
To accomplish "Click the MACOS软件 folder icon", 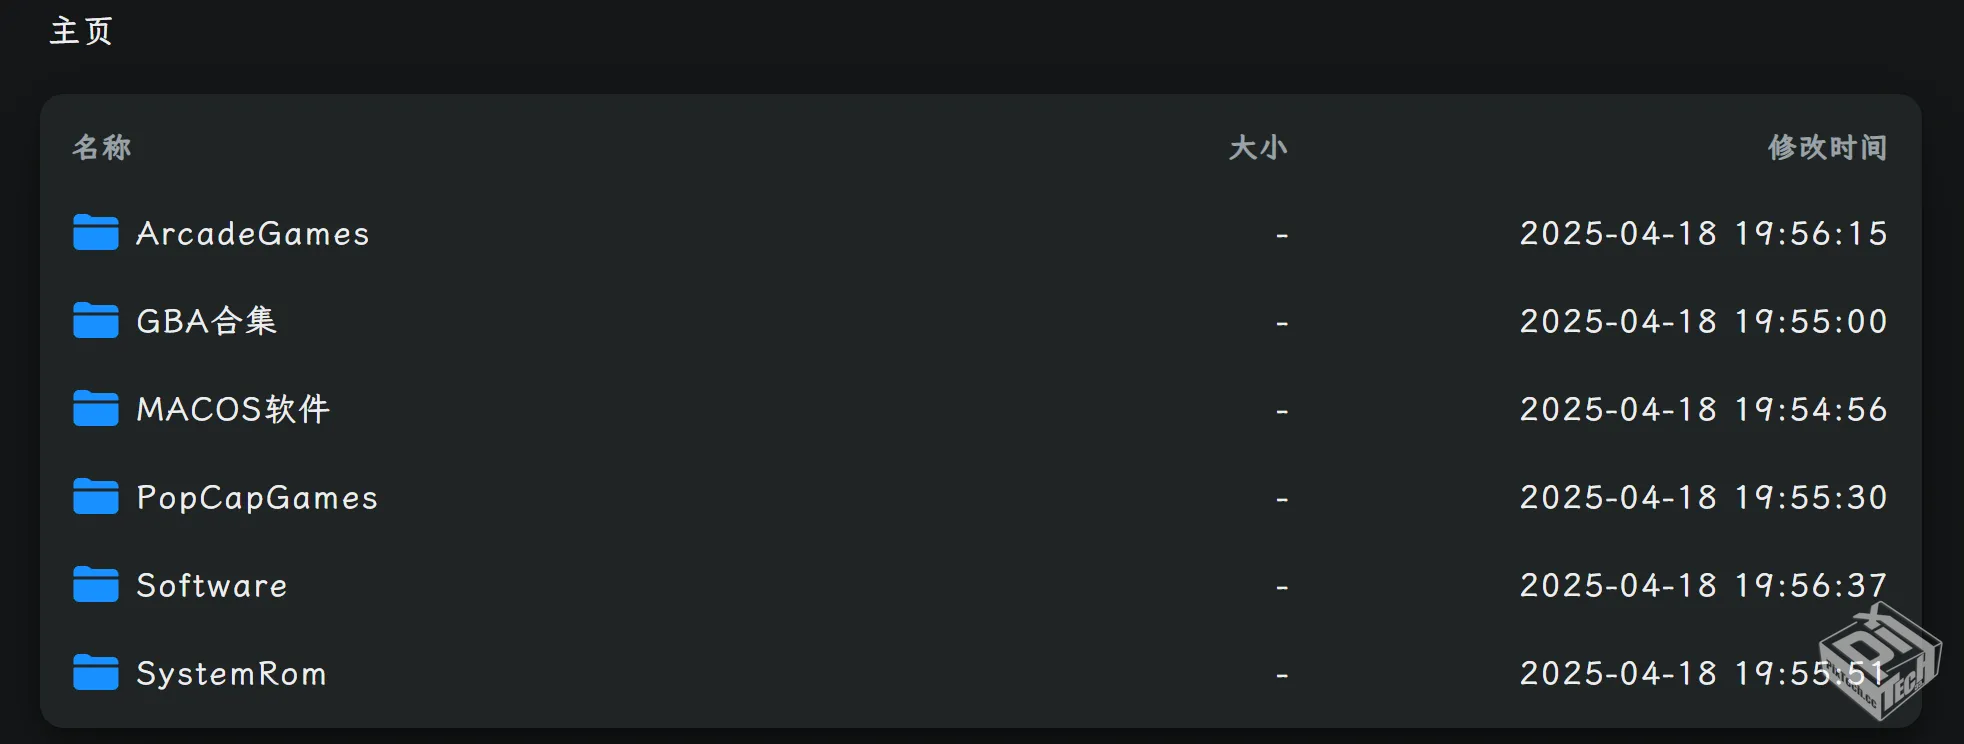I will click(96, 409).
